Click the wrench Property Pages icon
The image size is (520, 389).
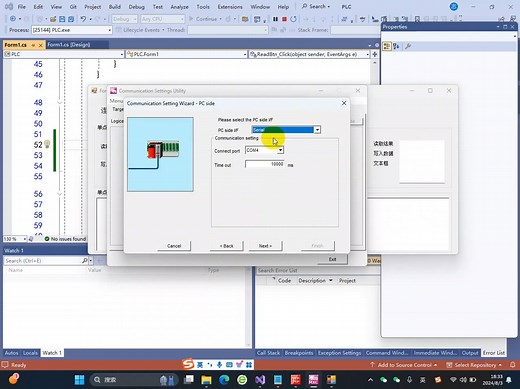coord(408,46)
